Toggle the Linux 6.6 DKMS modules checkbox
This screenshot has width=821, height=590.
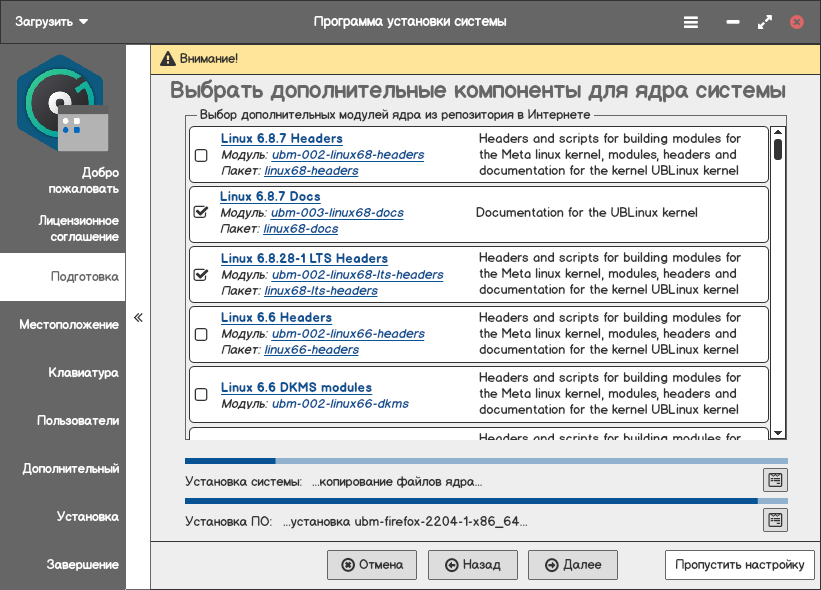(201, 394)
